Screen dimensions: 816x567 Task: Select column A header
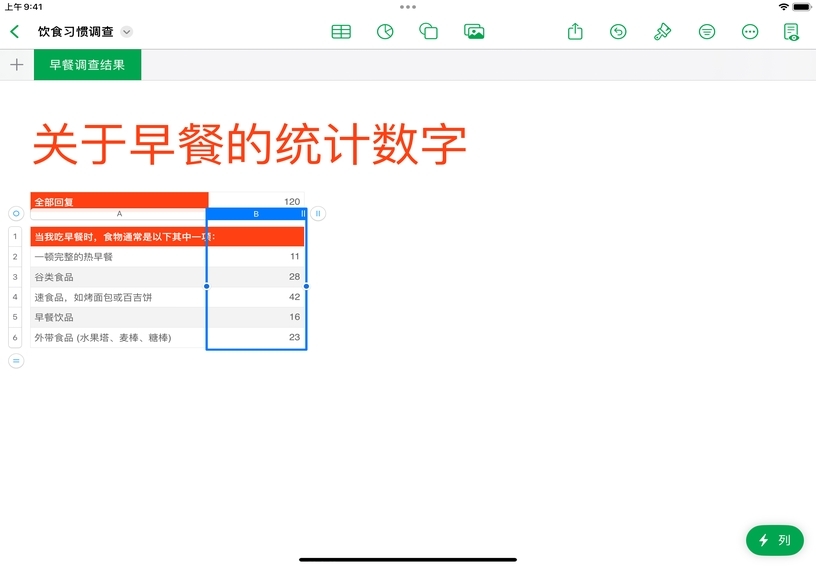(119, 214)
